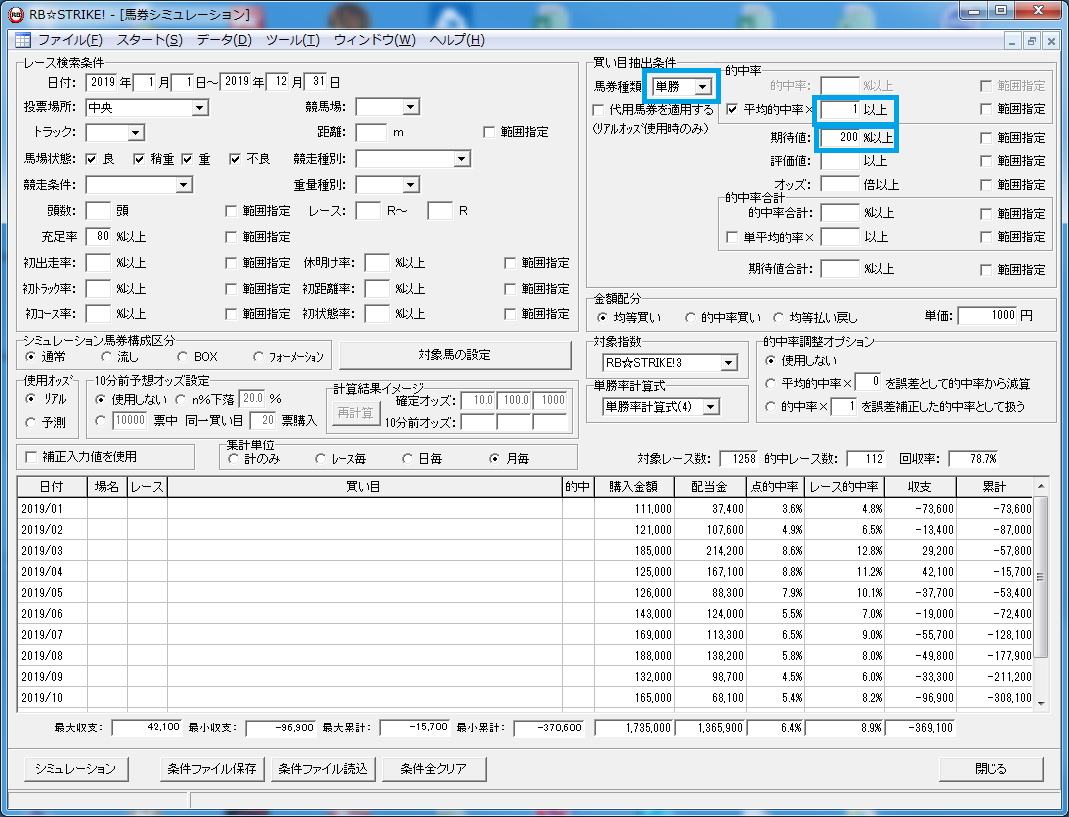Uncheck the 平均的中率× checkbox
Screen dimensions: 1069x817
(x=732, y=109)
